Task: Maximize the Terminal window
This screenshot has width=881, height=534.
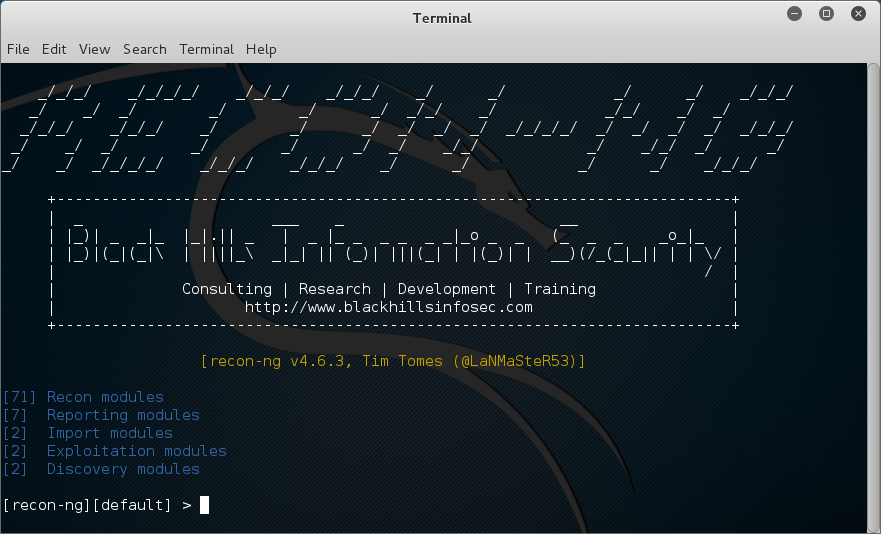Action: 826,13
